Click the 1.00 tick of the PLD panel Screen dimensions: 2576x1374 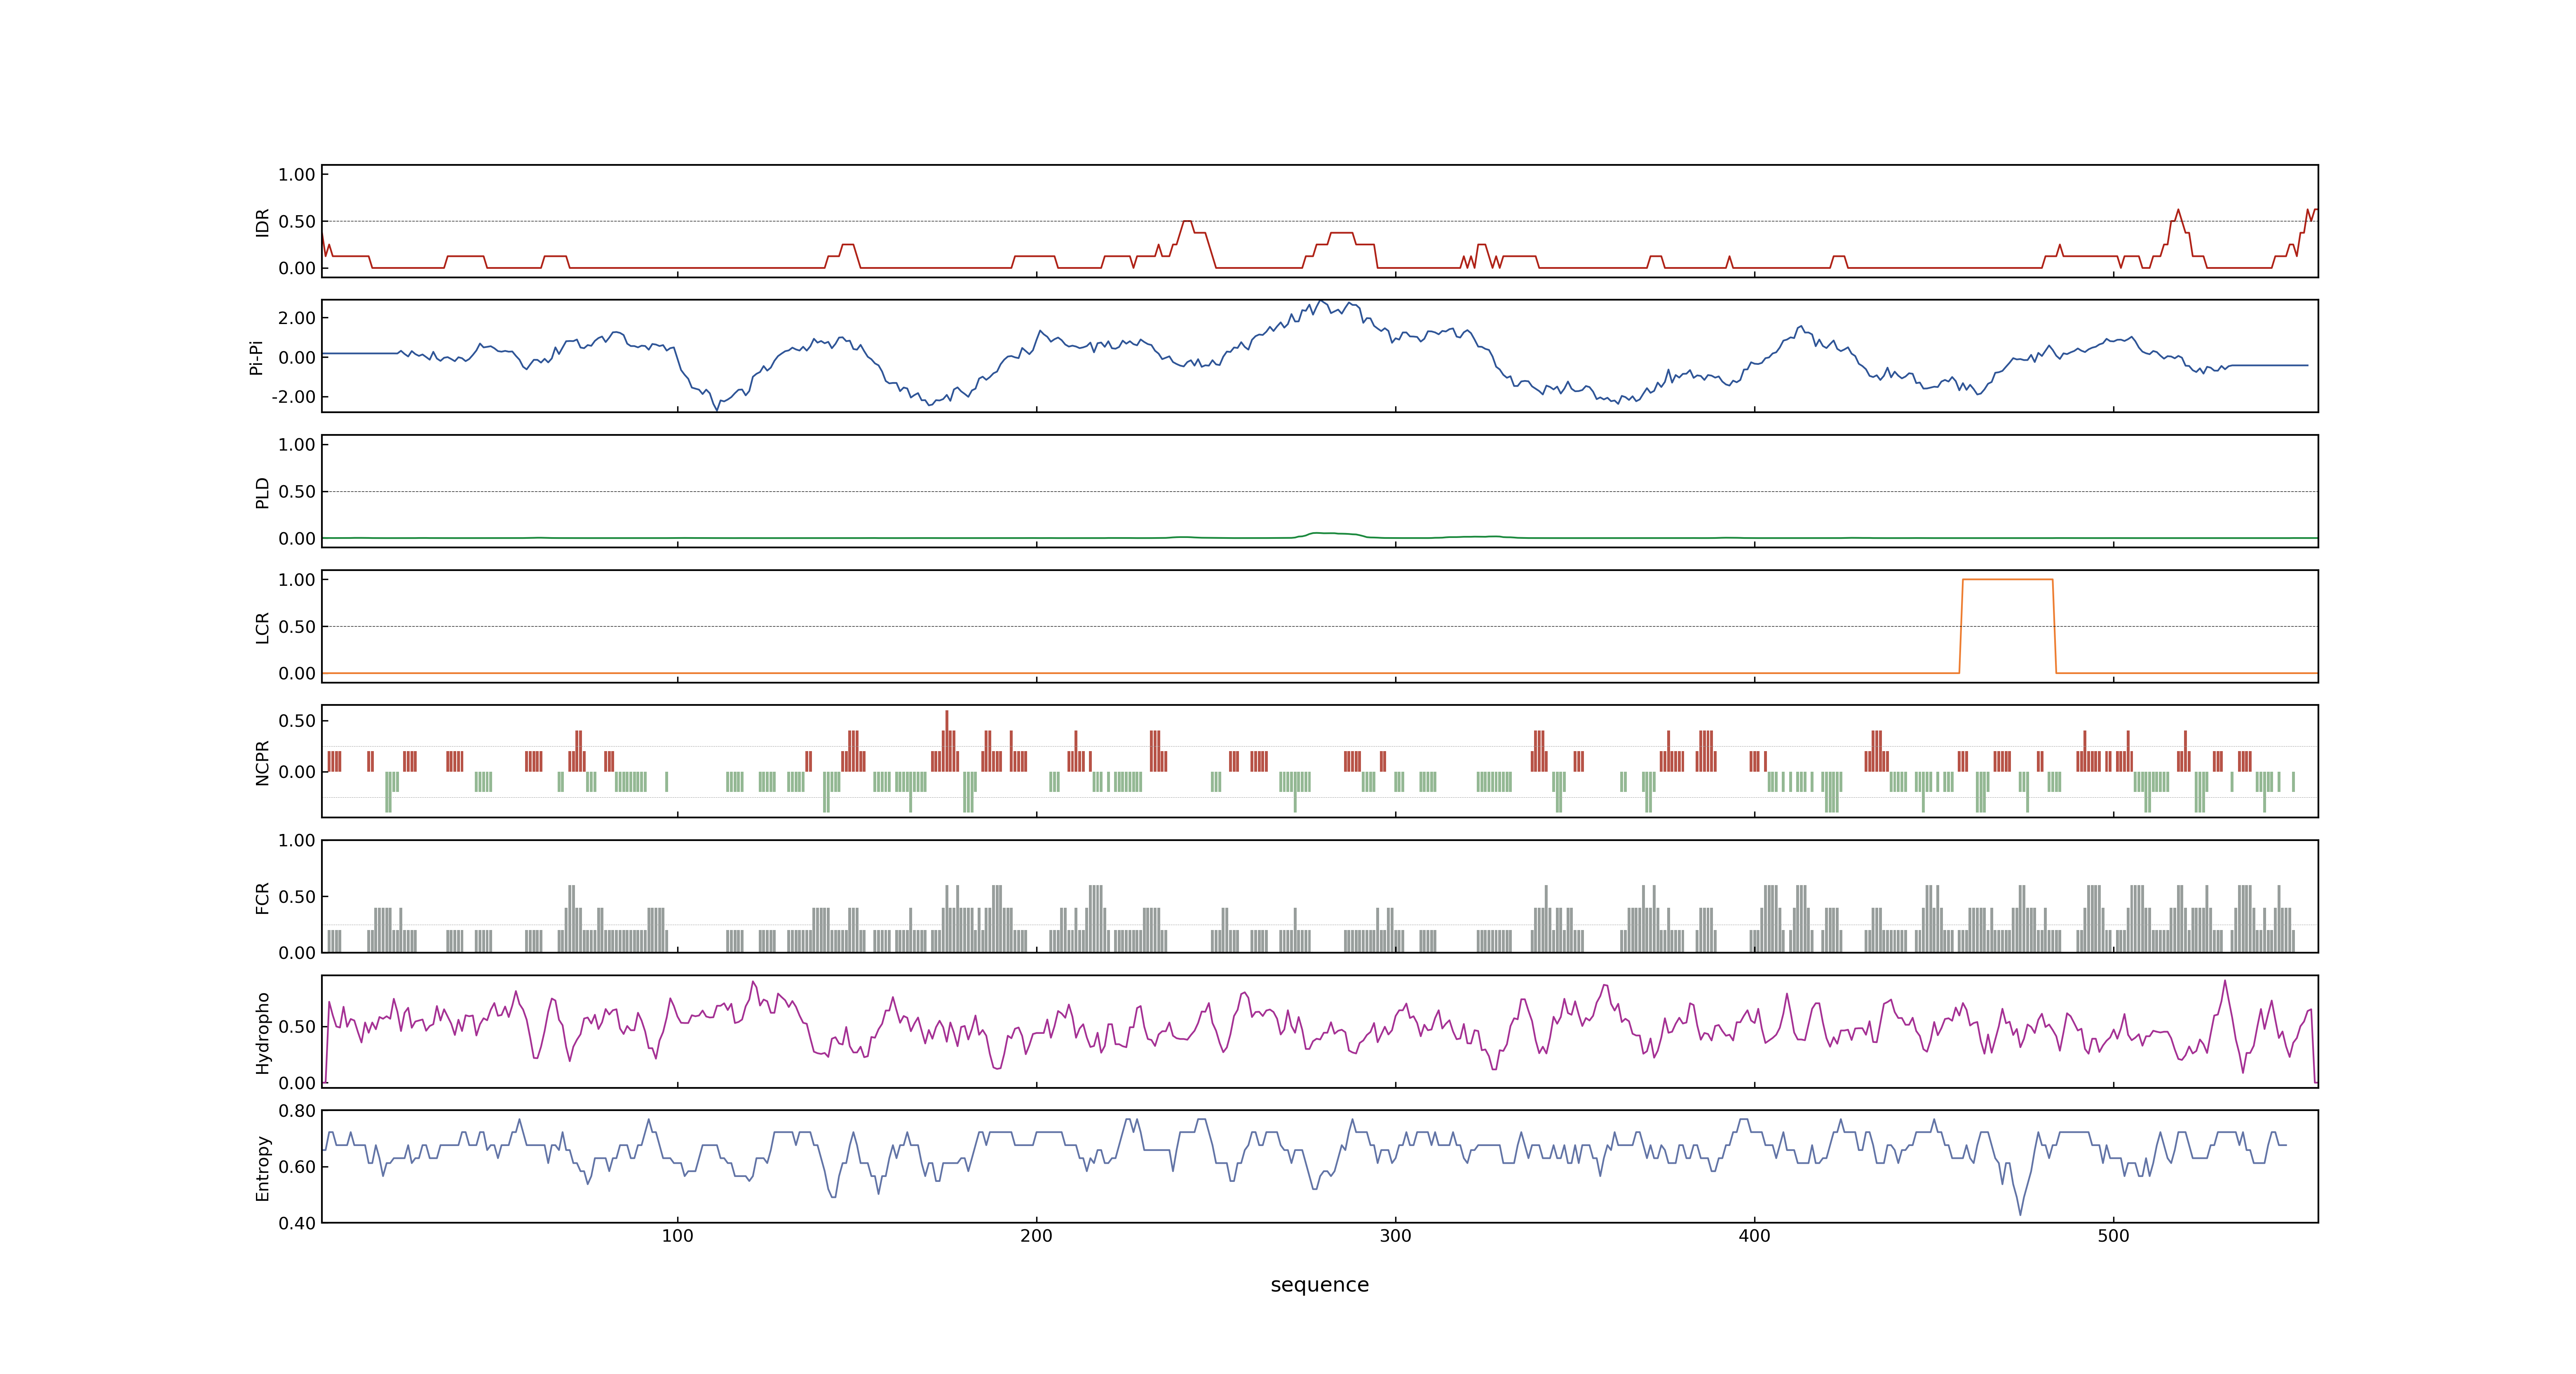pos(297,445)
